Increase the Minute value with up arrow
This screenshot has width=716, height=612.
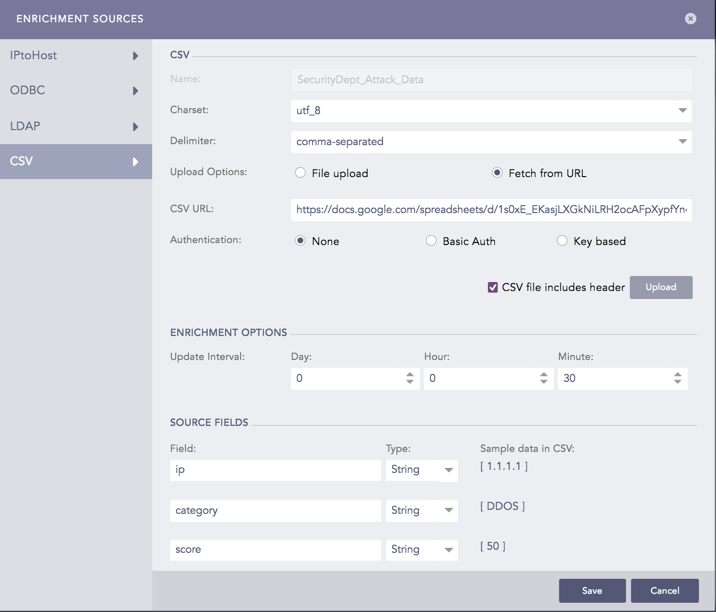[677, 374]
